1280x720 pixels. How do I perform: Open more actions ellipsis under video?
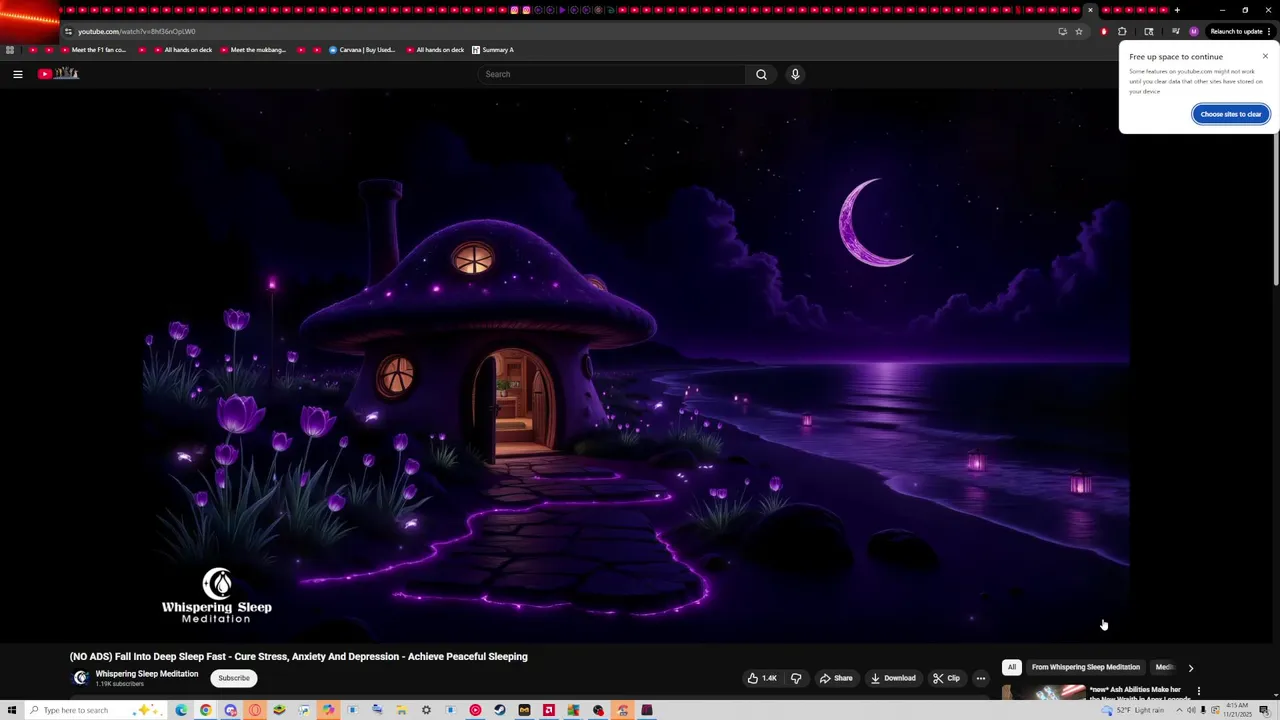(x=980, y=678)
